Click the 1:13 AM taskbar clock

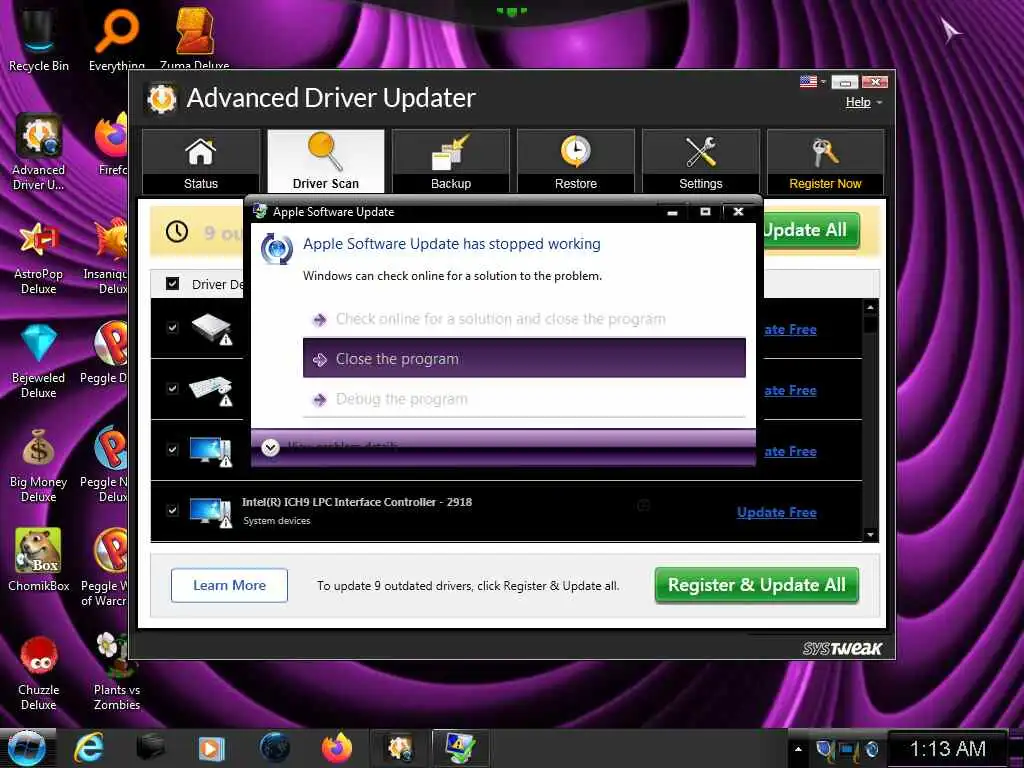948,749
